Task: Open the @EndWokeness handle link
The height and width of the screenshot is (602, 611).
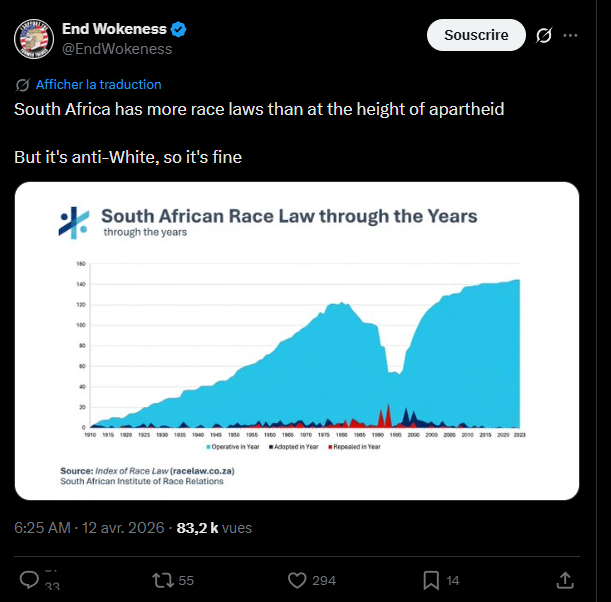Action: pyautogui.click(x=117, y=49)
